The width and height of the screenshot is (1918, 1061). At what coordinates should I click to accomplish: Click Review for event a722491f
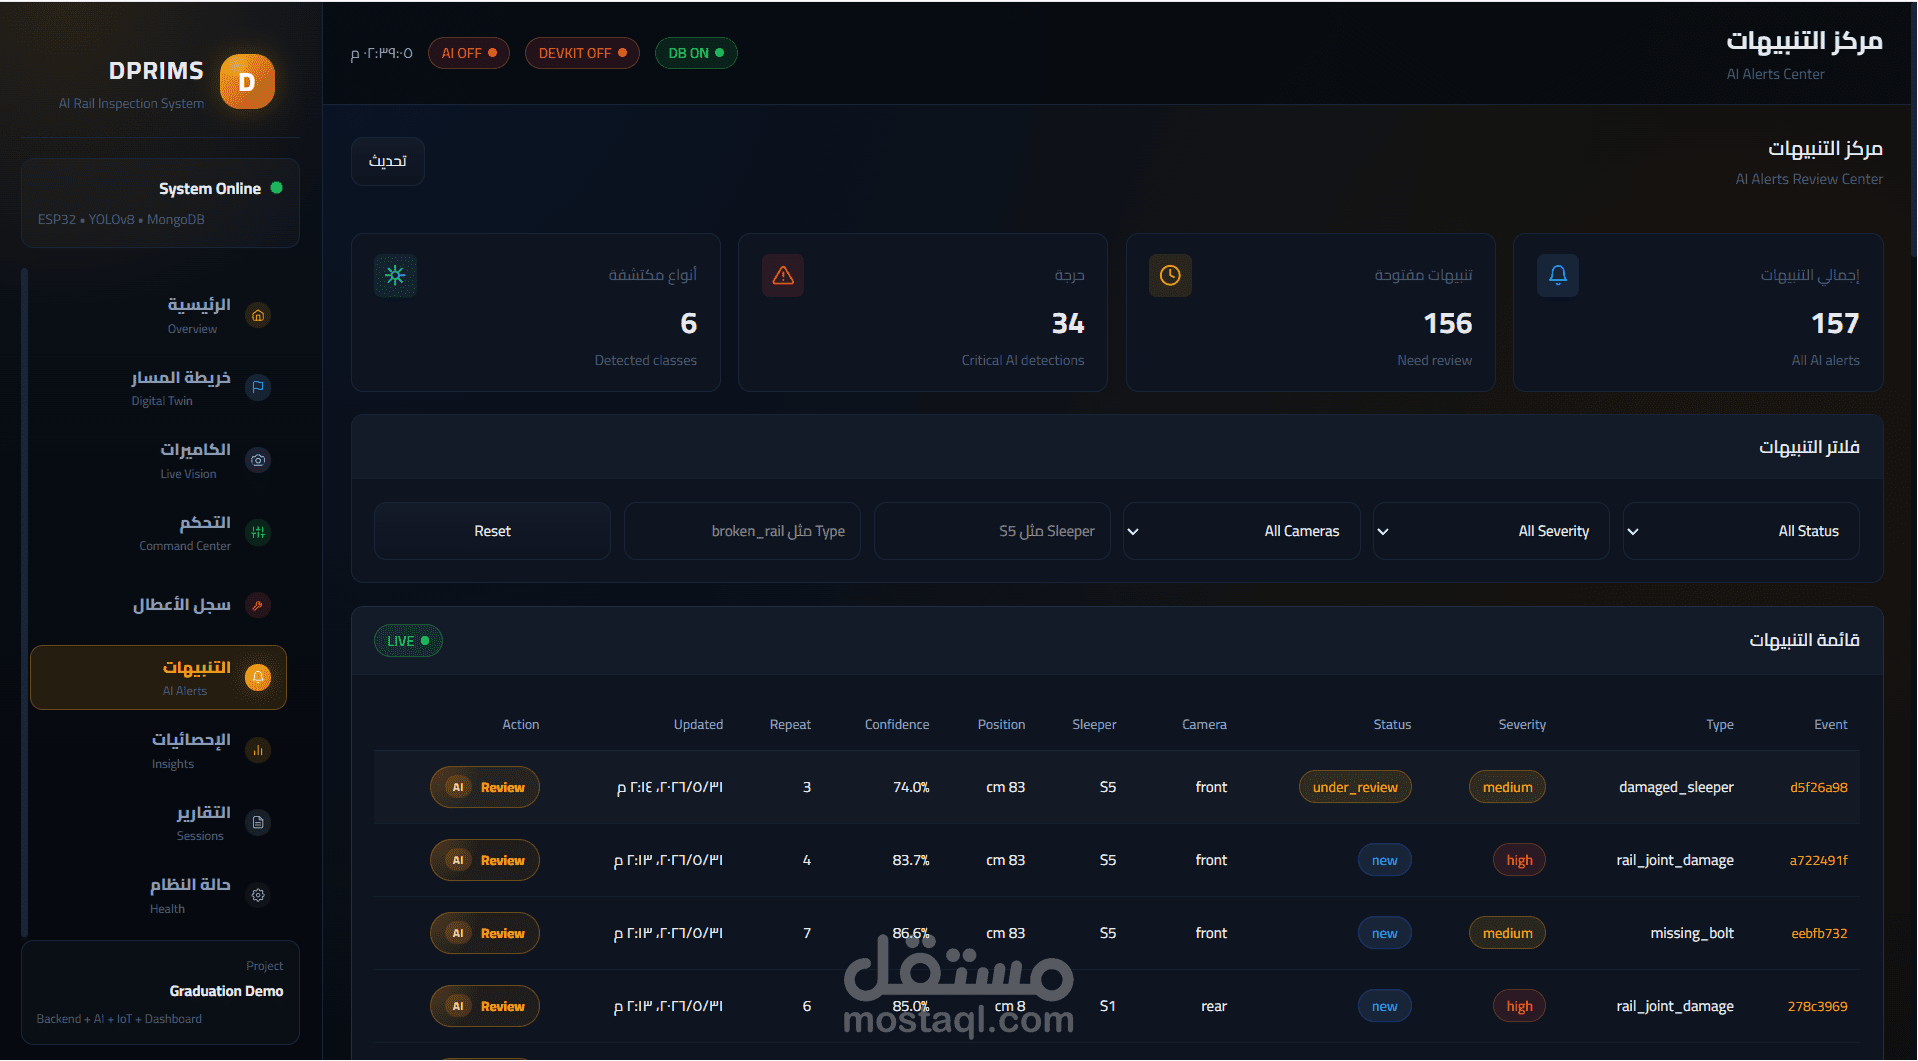point(485,861)
